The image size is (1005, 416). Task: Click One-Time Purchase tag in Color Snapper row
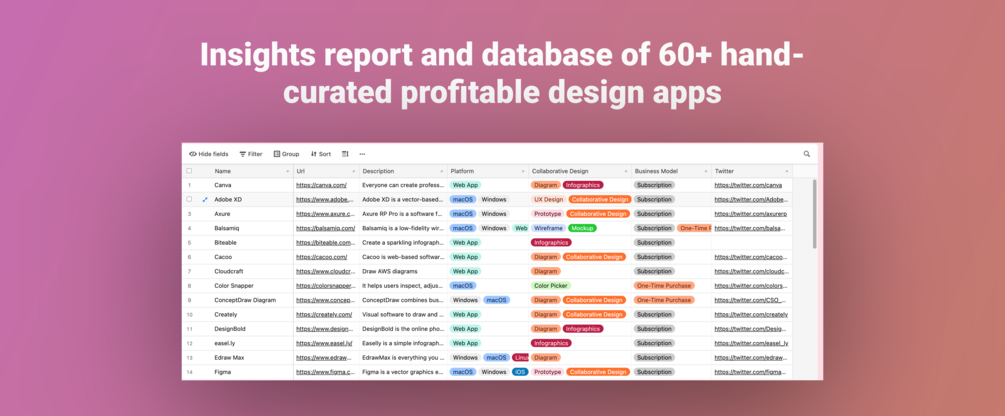[664, 286]
